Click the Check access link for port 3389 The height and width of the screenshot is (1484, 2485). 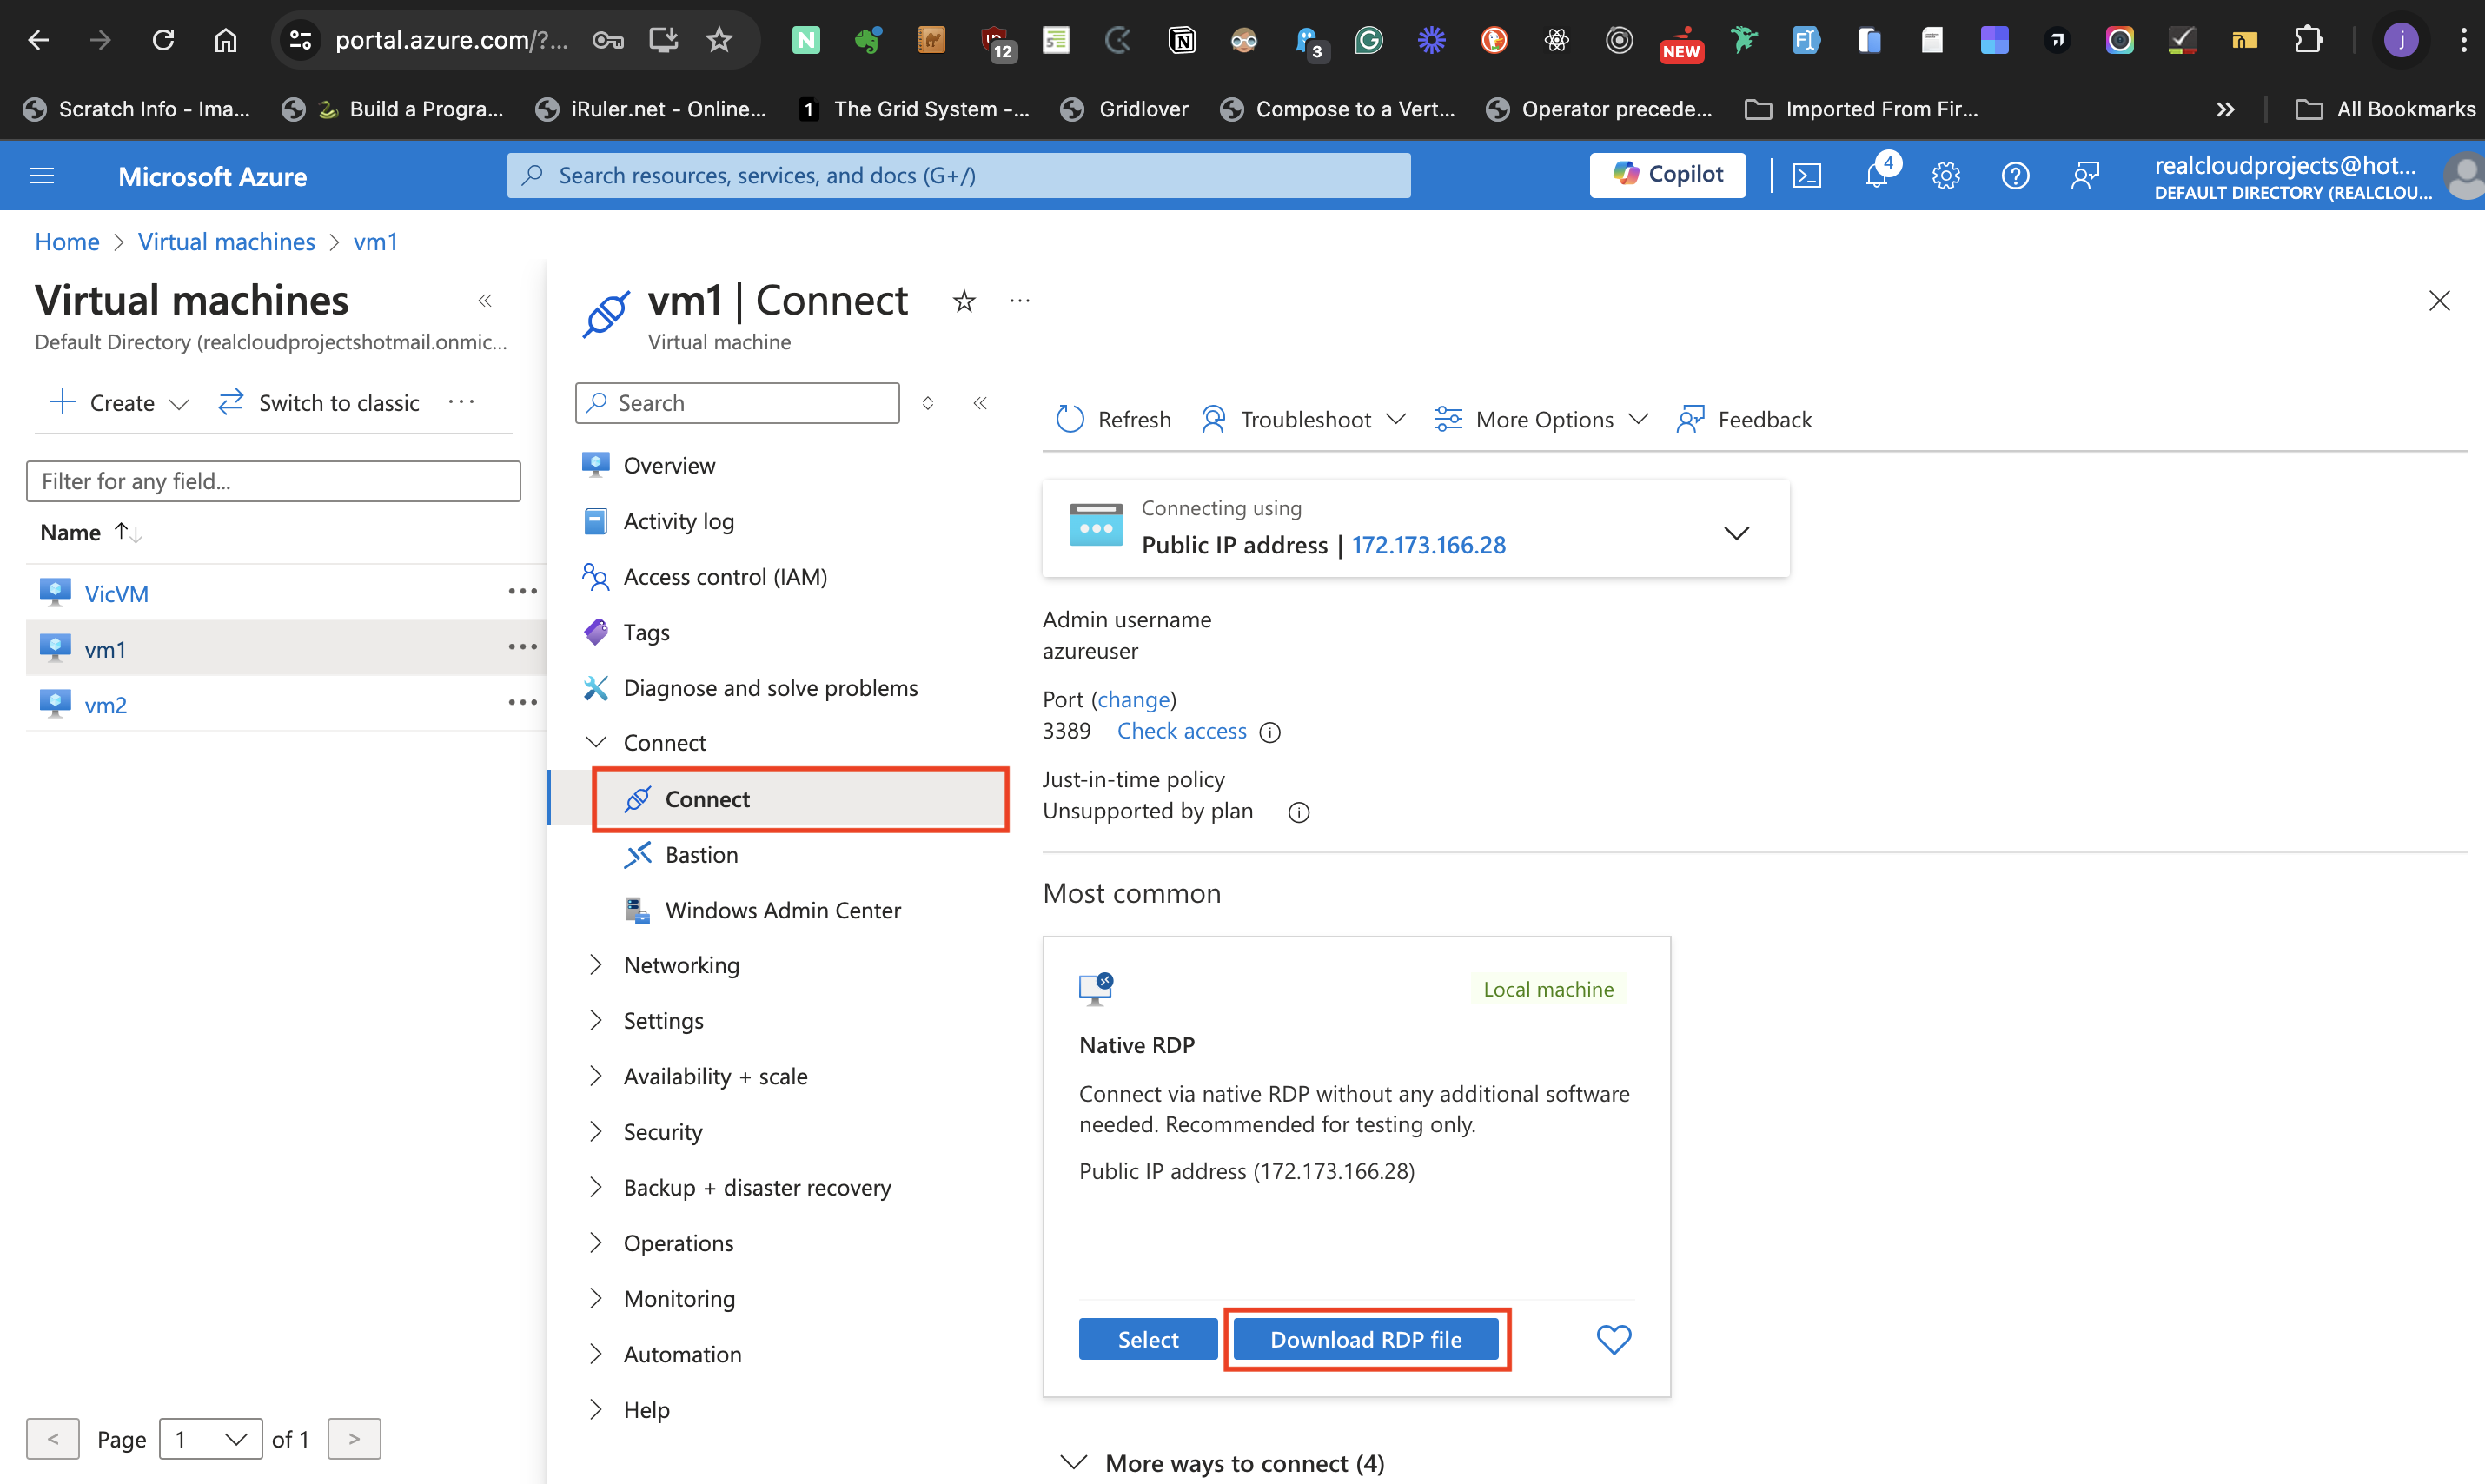[1181, 731]
